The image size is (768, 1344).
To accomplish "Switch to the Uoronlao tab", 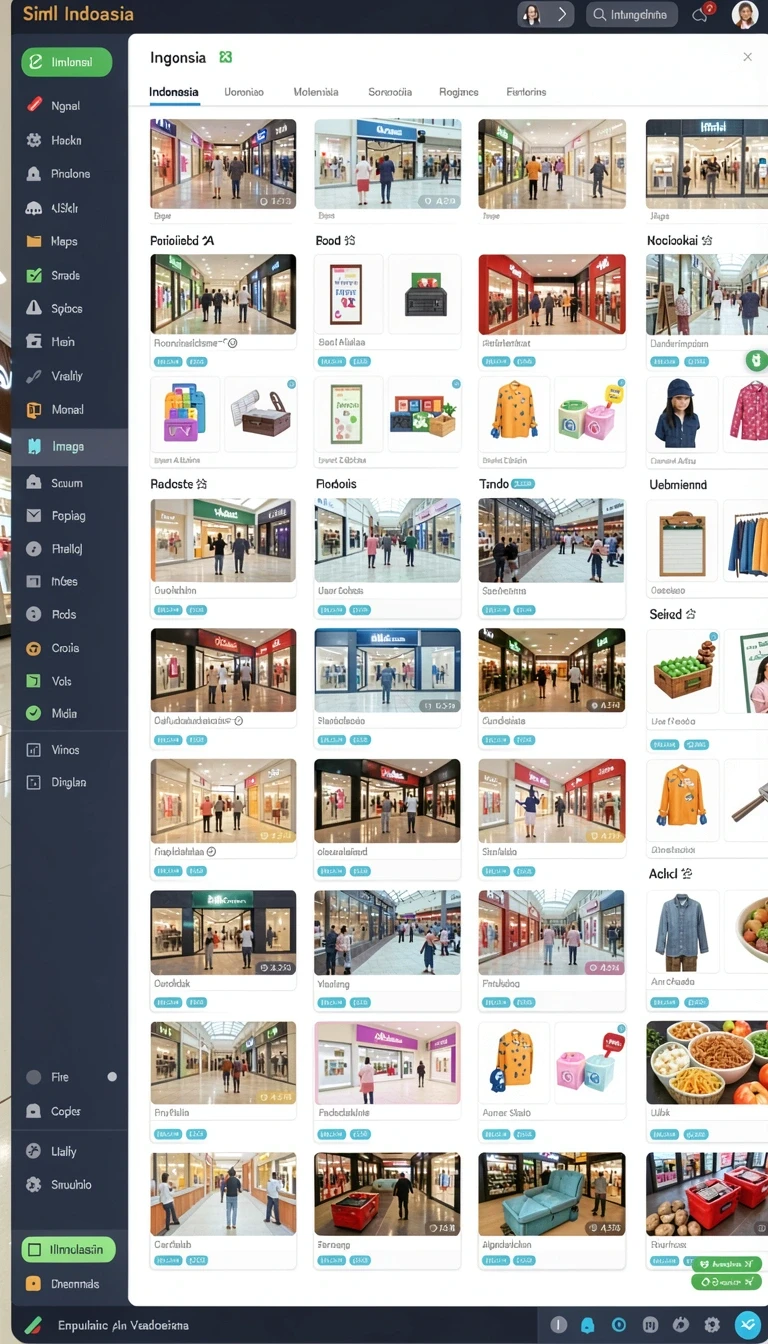I will (244, 92).
